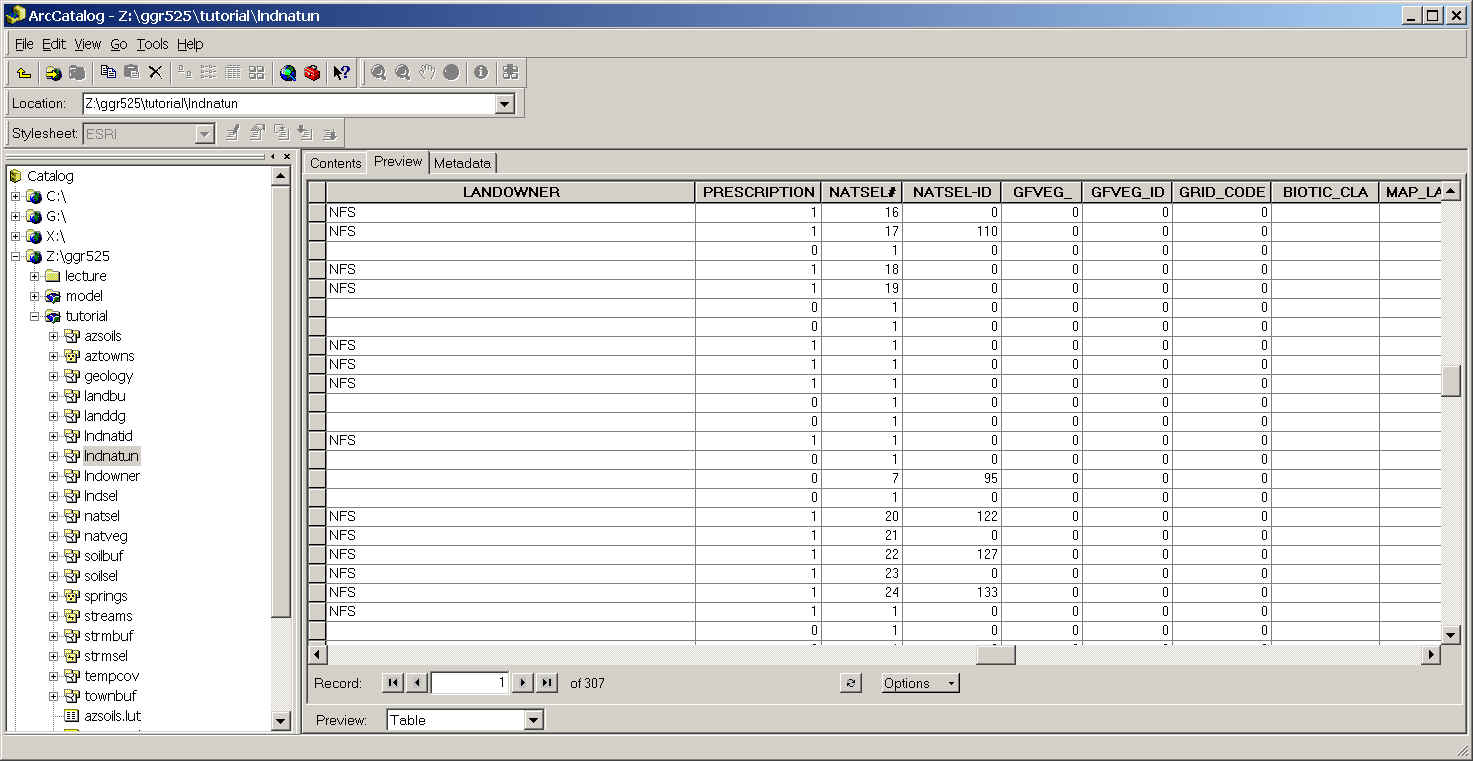Screen dimensions: 1473x761
Task: Click the Copy toolbar icon
Action: coord(108,72)
